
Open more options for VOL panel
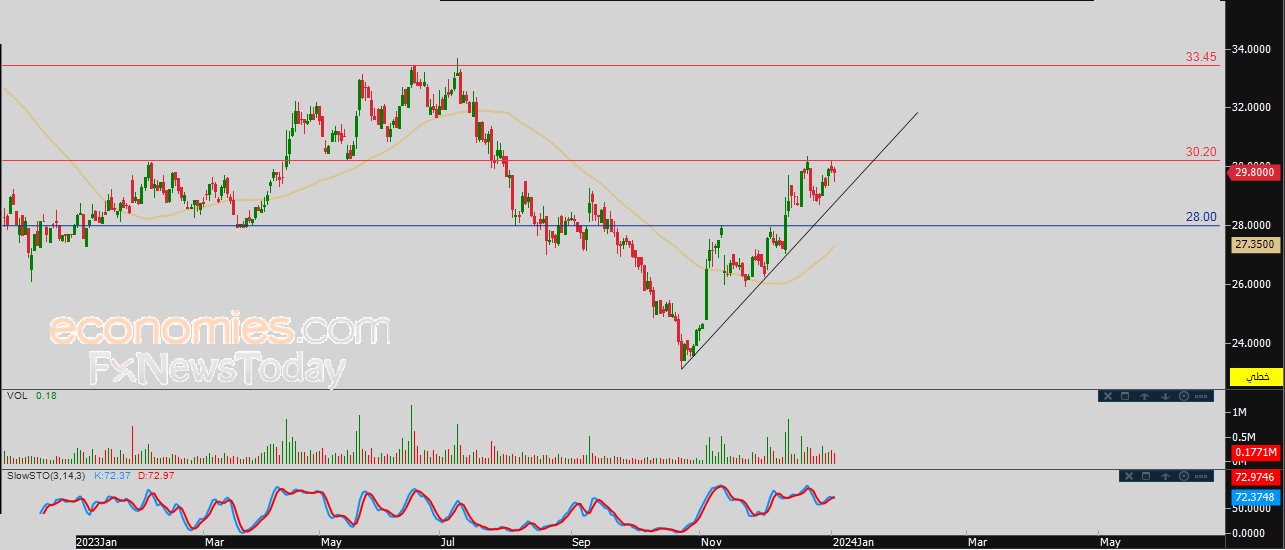pyautogui.click(x=1201, y=396)
